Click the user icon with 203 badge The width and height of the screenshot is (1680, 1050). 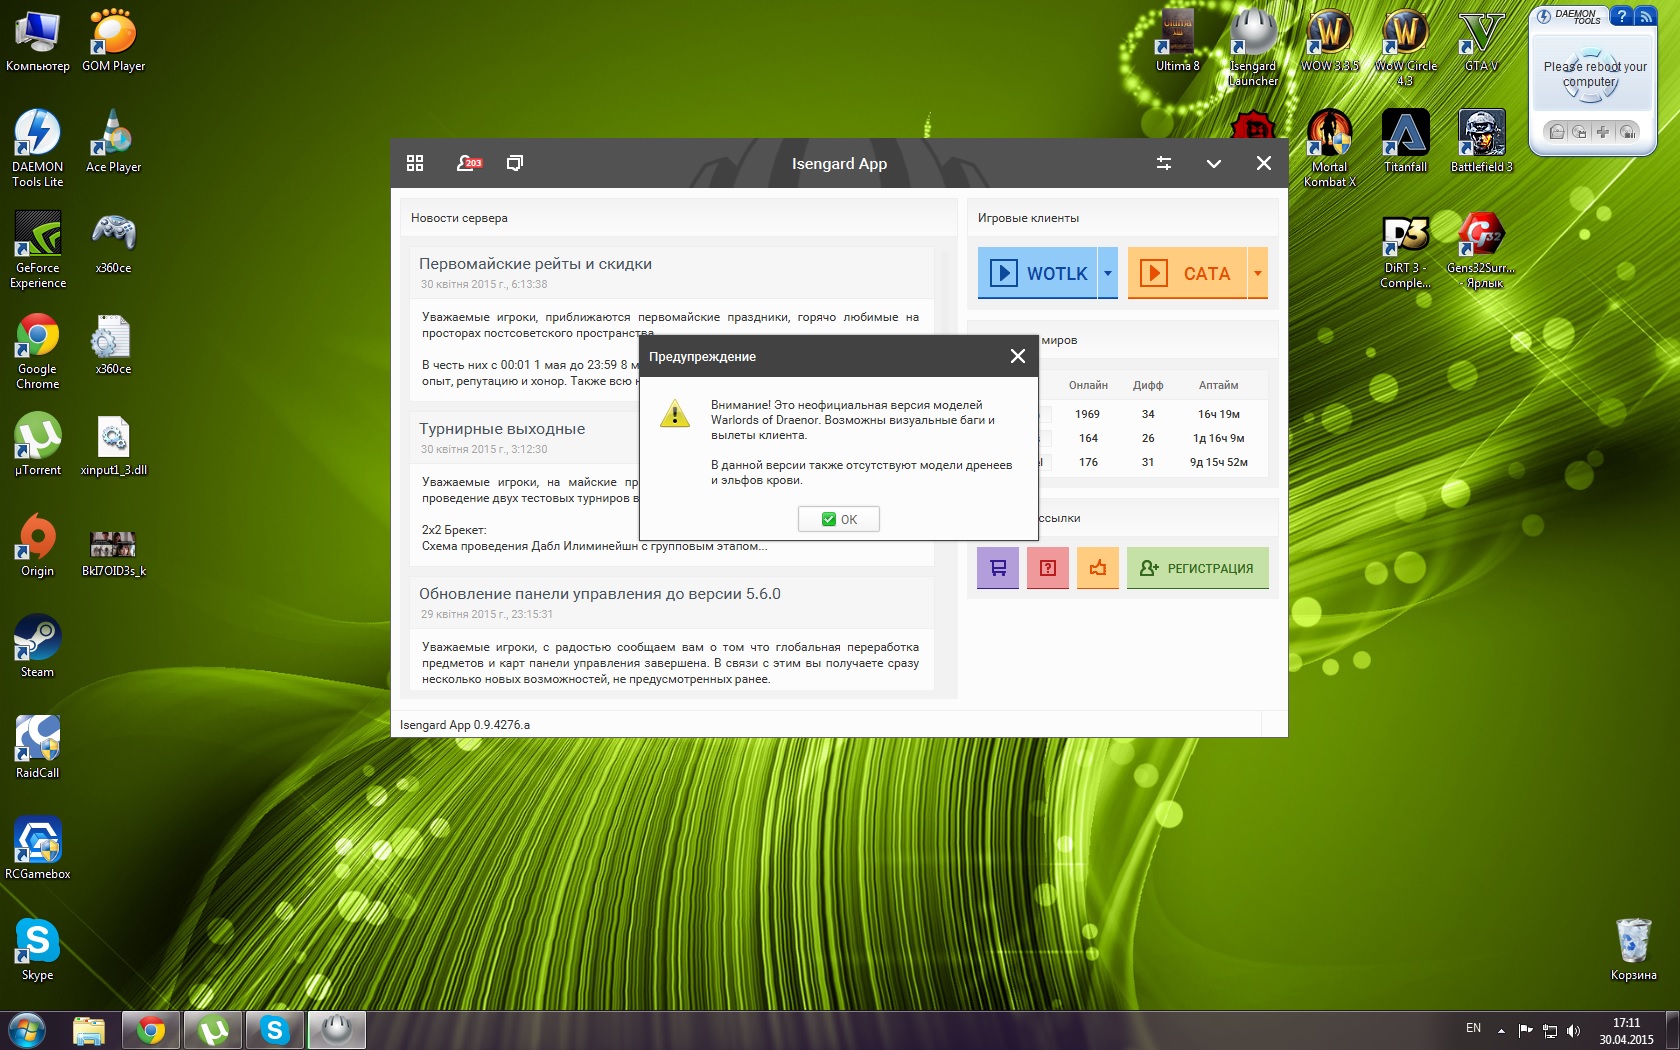[468, 163]
